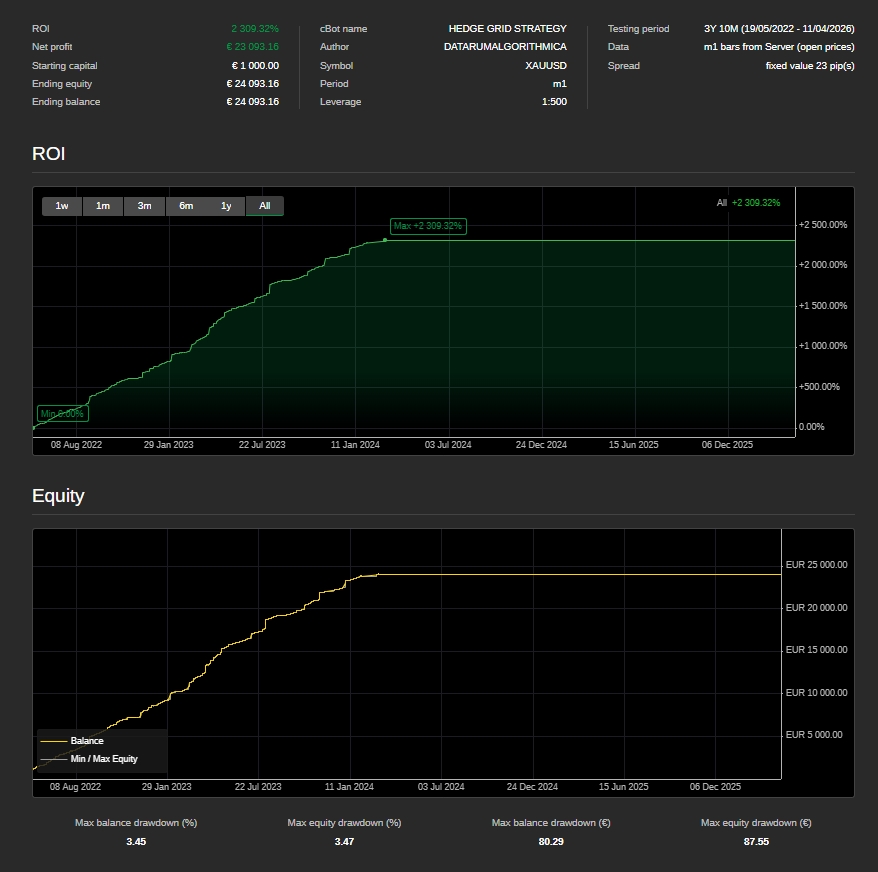Image resolution: width=878 pixels, height=872 pixels.
Task: Toggle the active "All" range selector
Action: (264, 206)
